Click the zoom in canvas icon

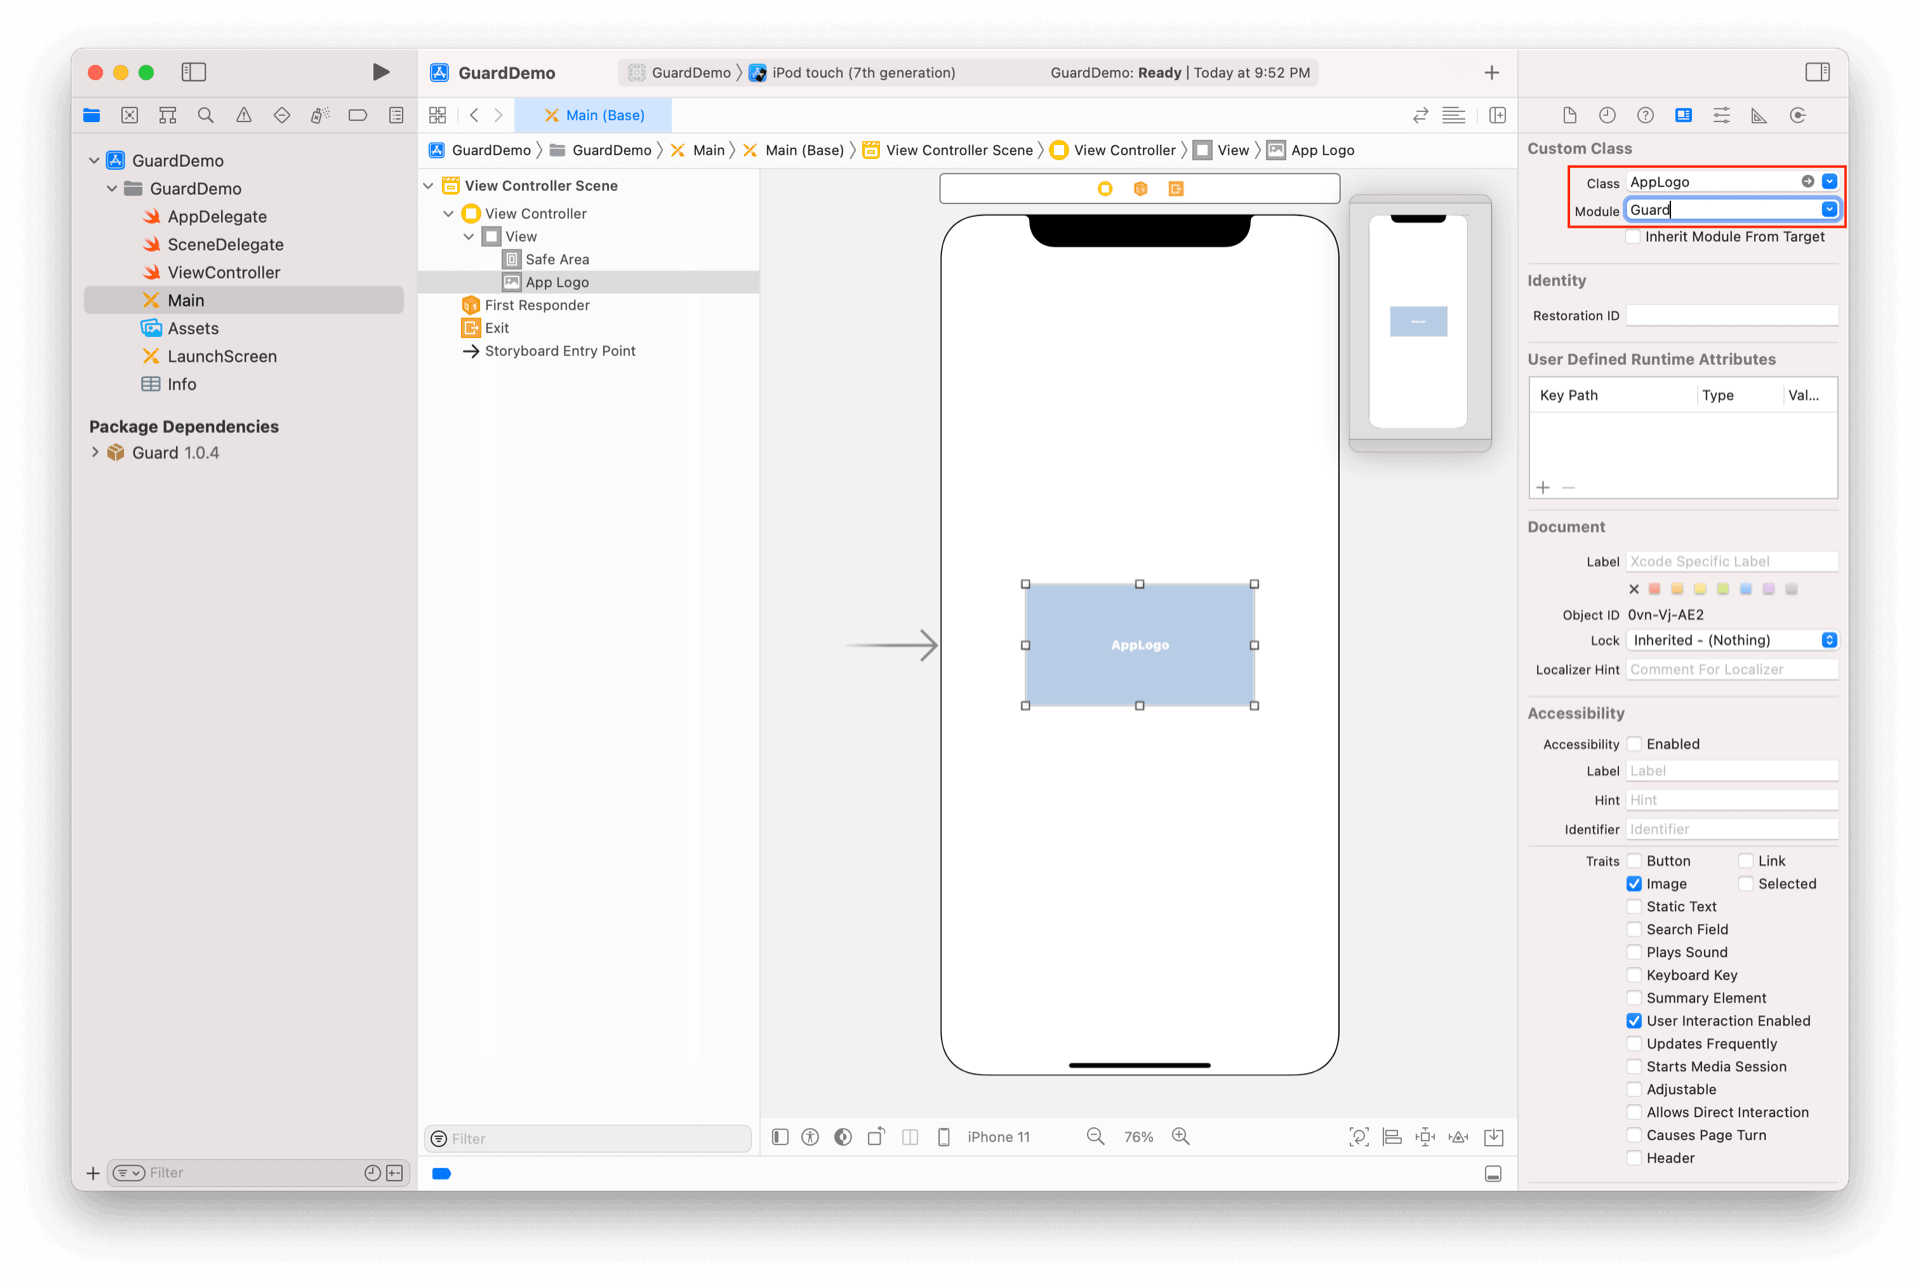[x=1181, y=1137]
